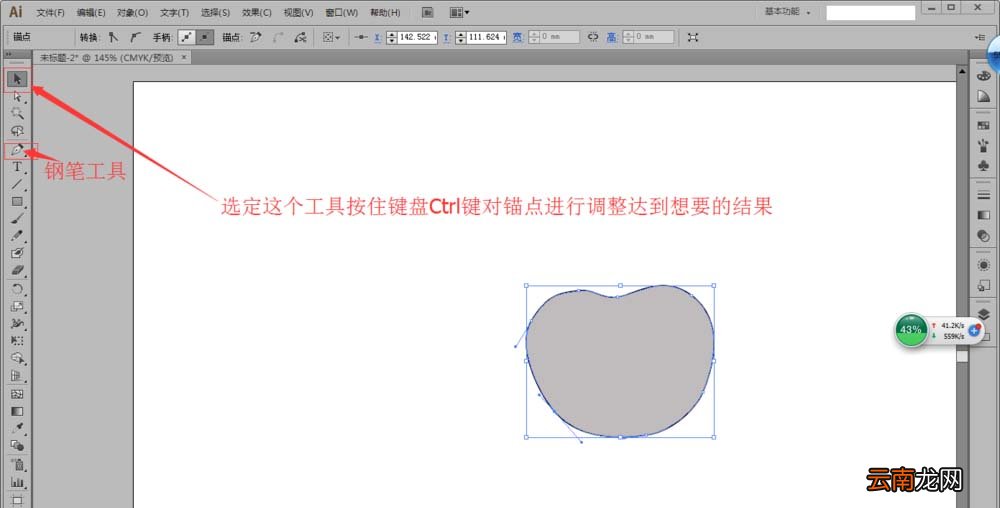Open the Swatches panel icon

coord(983,126)
